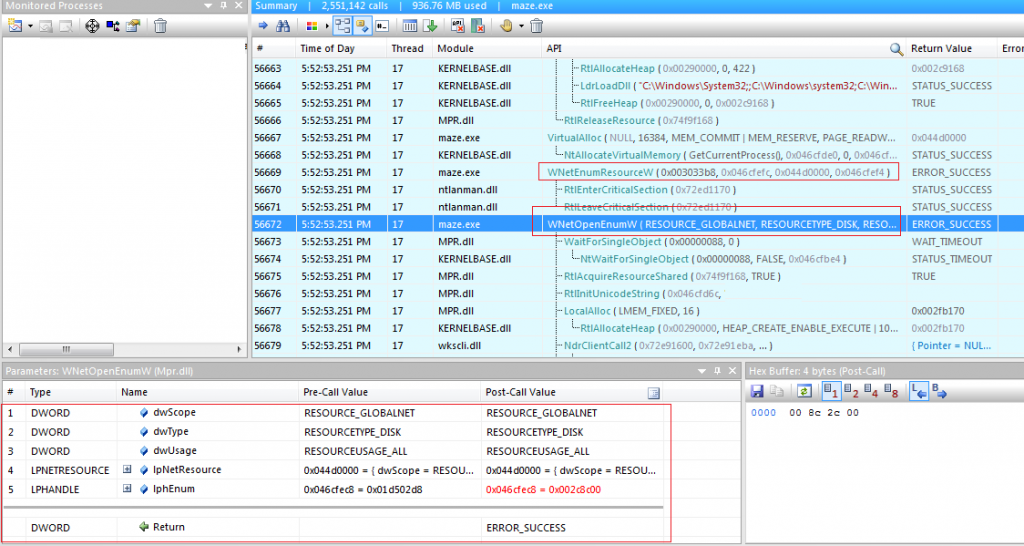
Task: Expand the lpNetResource parameter node
Action: pos(127,470)
